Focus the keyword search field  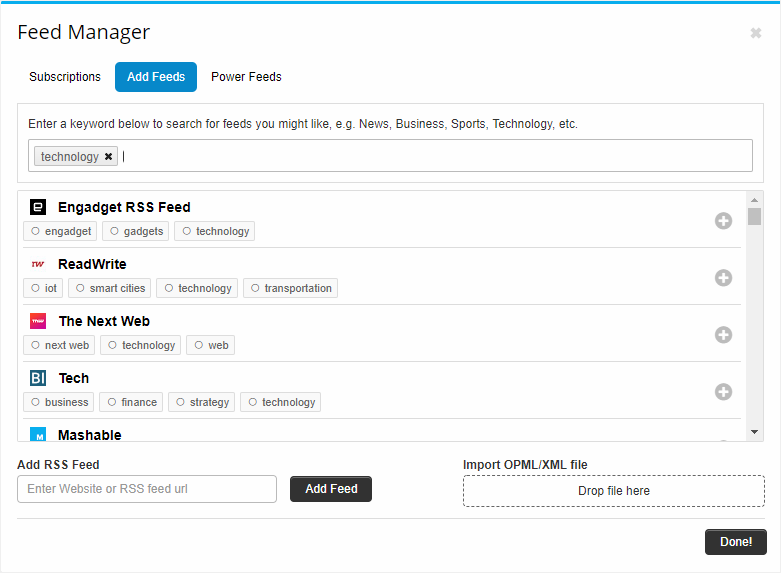(x=390, y=156)
